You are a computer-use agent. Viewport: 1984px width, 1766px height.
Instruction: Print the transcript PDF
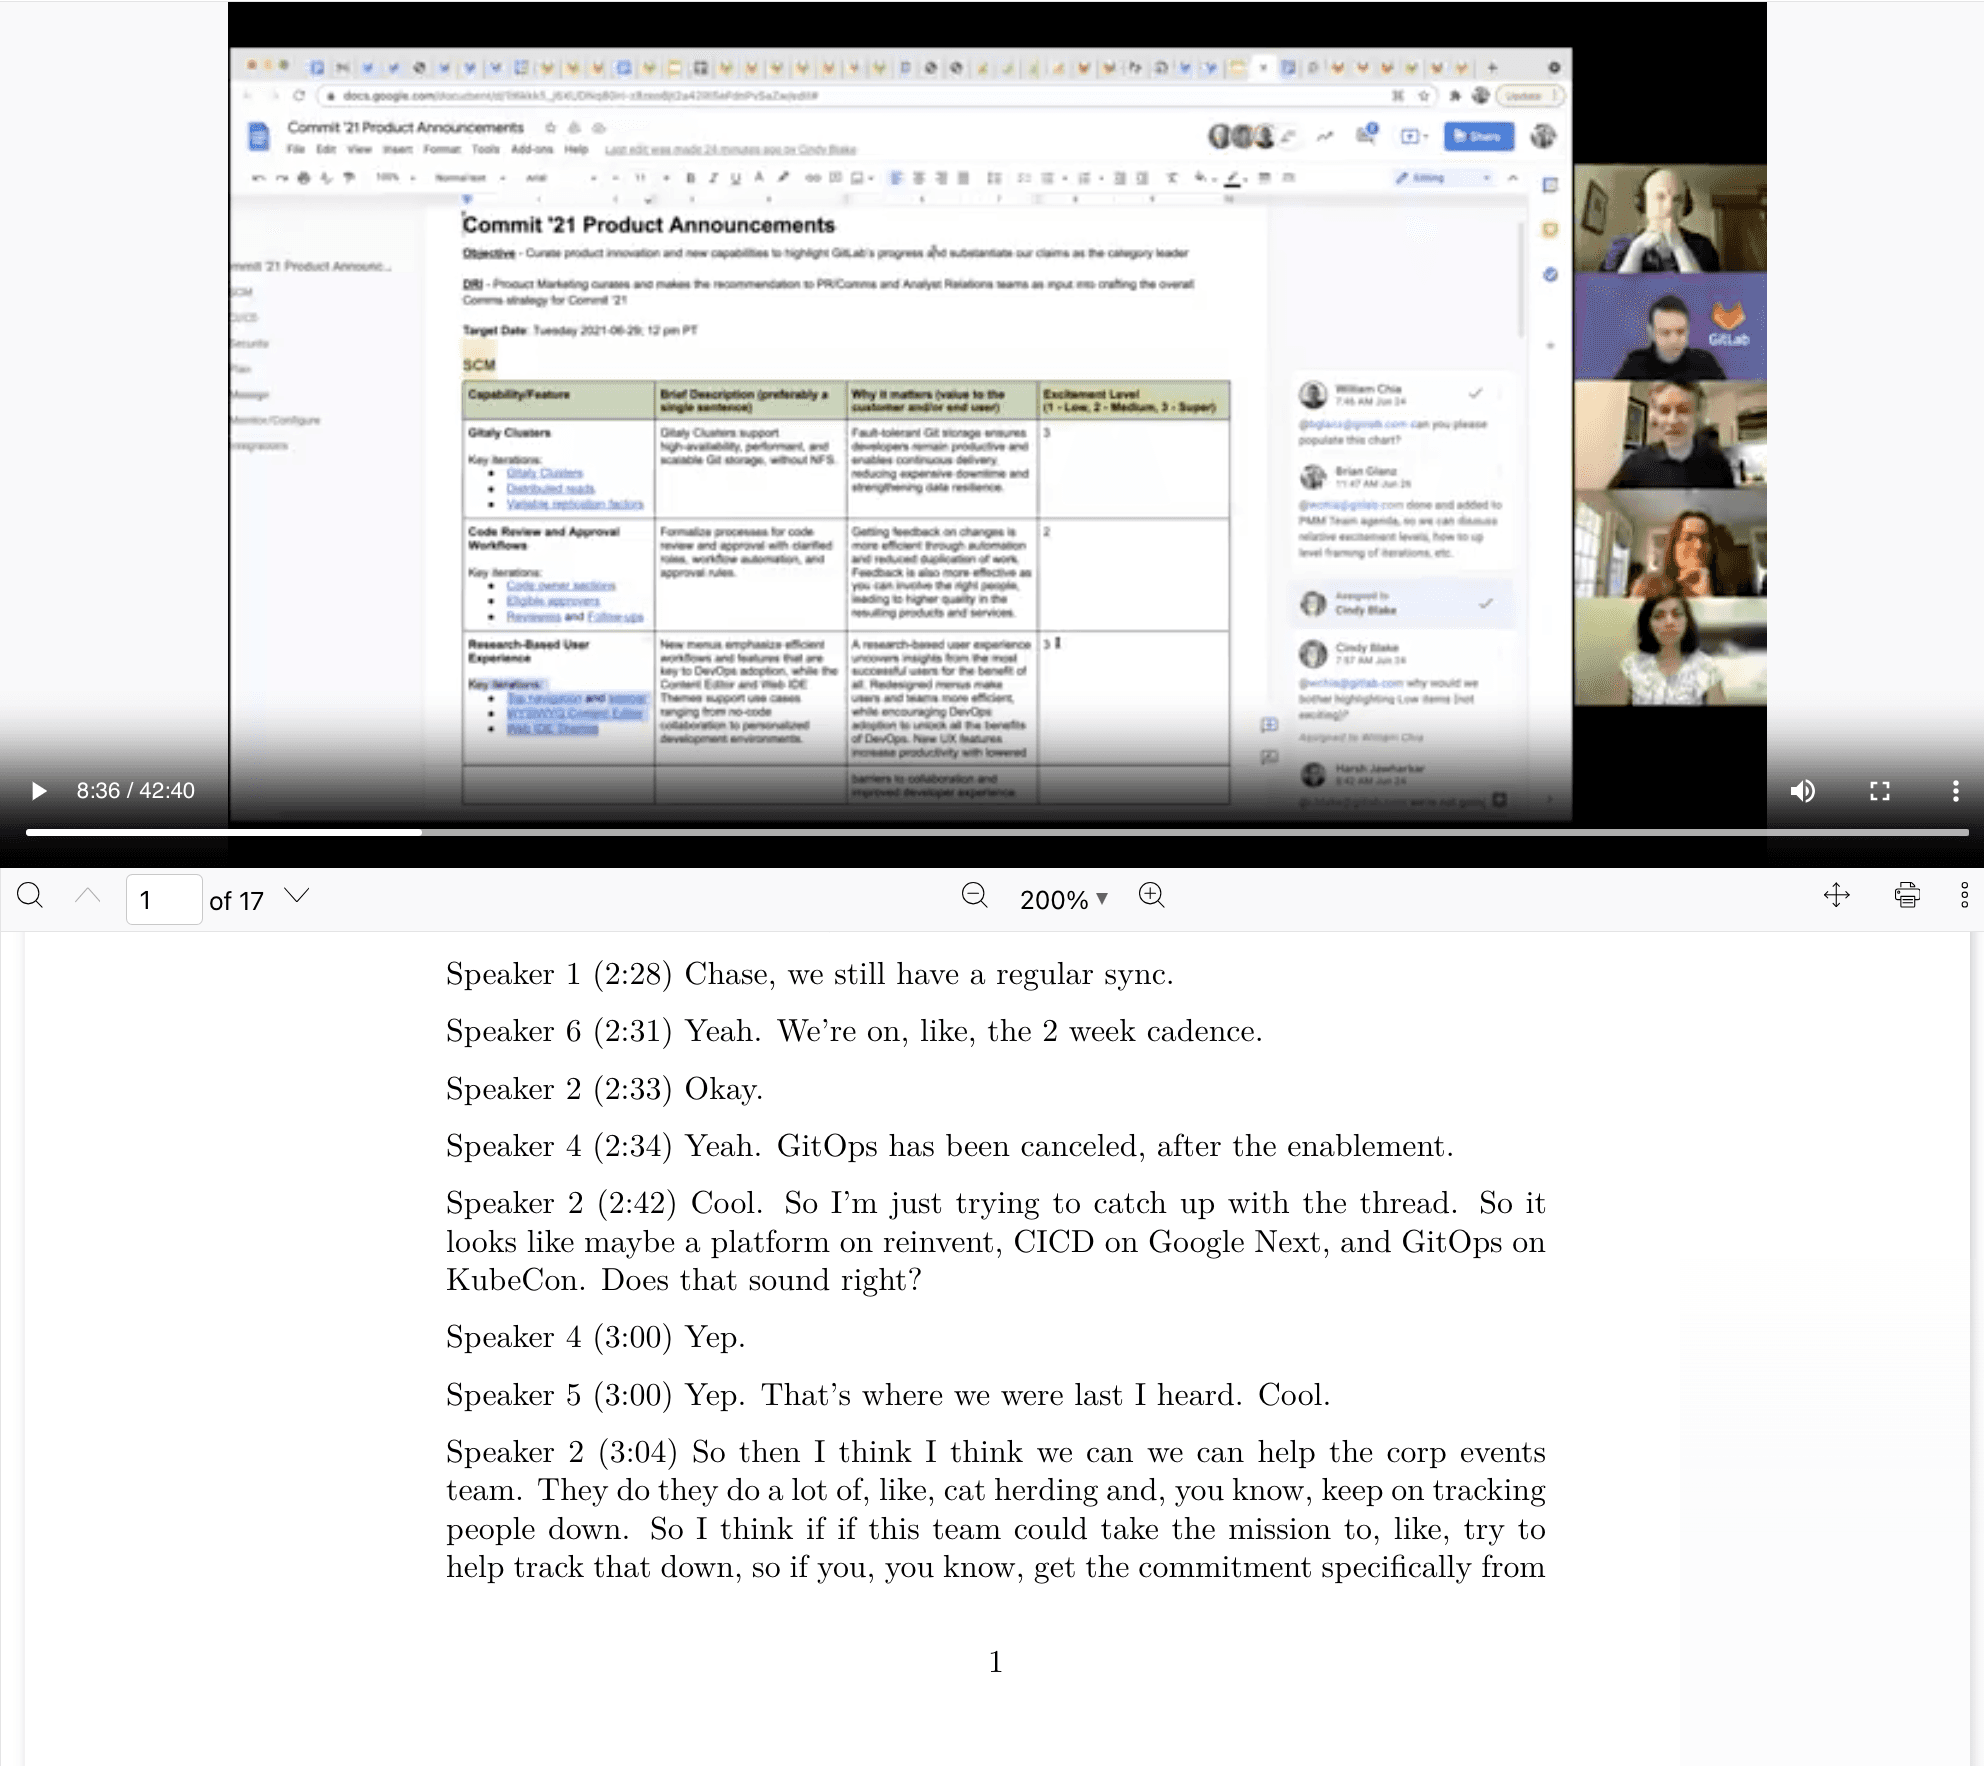point(1907,895)
